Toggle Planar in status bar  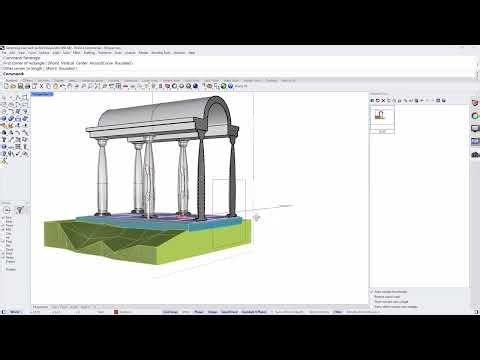pyautogui.click(x=199, y=312)
